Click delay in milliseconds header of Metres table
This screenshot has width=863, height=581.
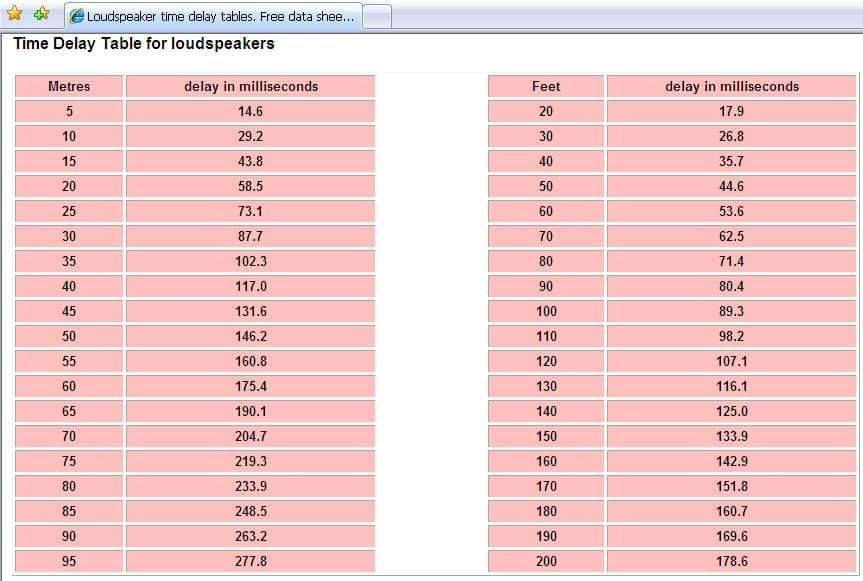point(250,86)
